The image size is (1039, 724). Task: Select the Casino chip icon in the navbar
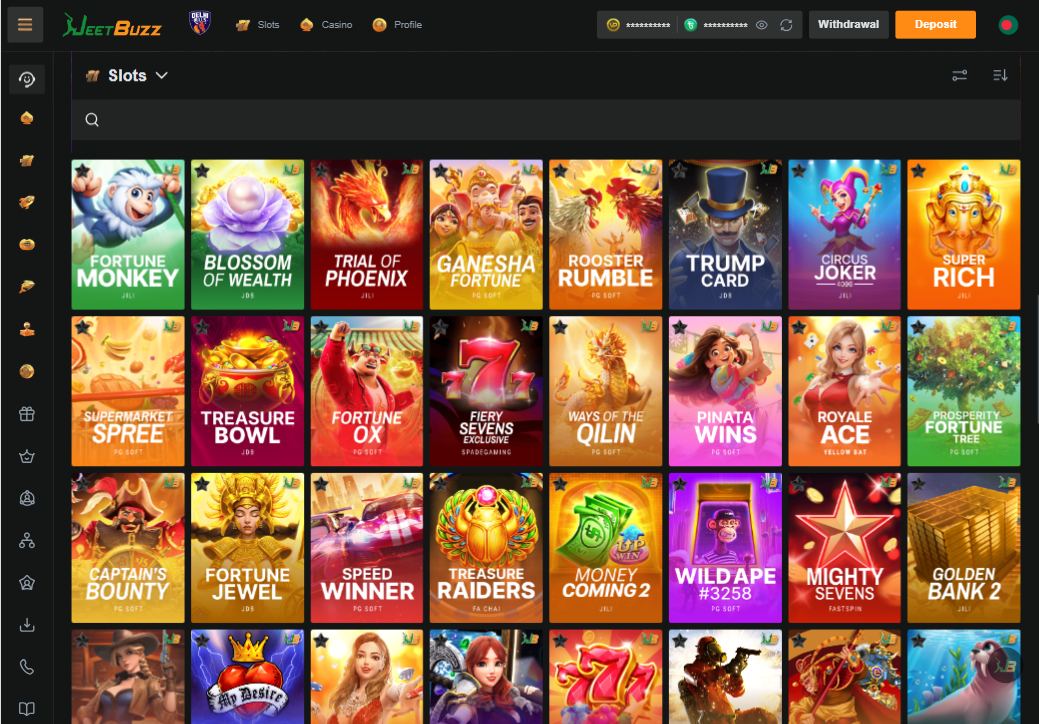pos(306,24)
